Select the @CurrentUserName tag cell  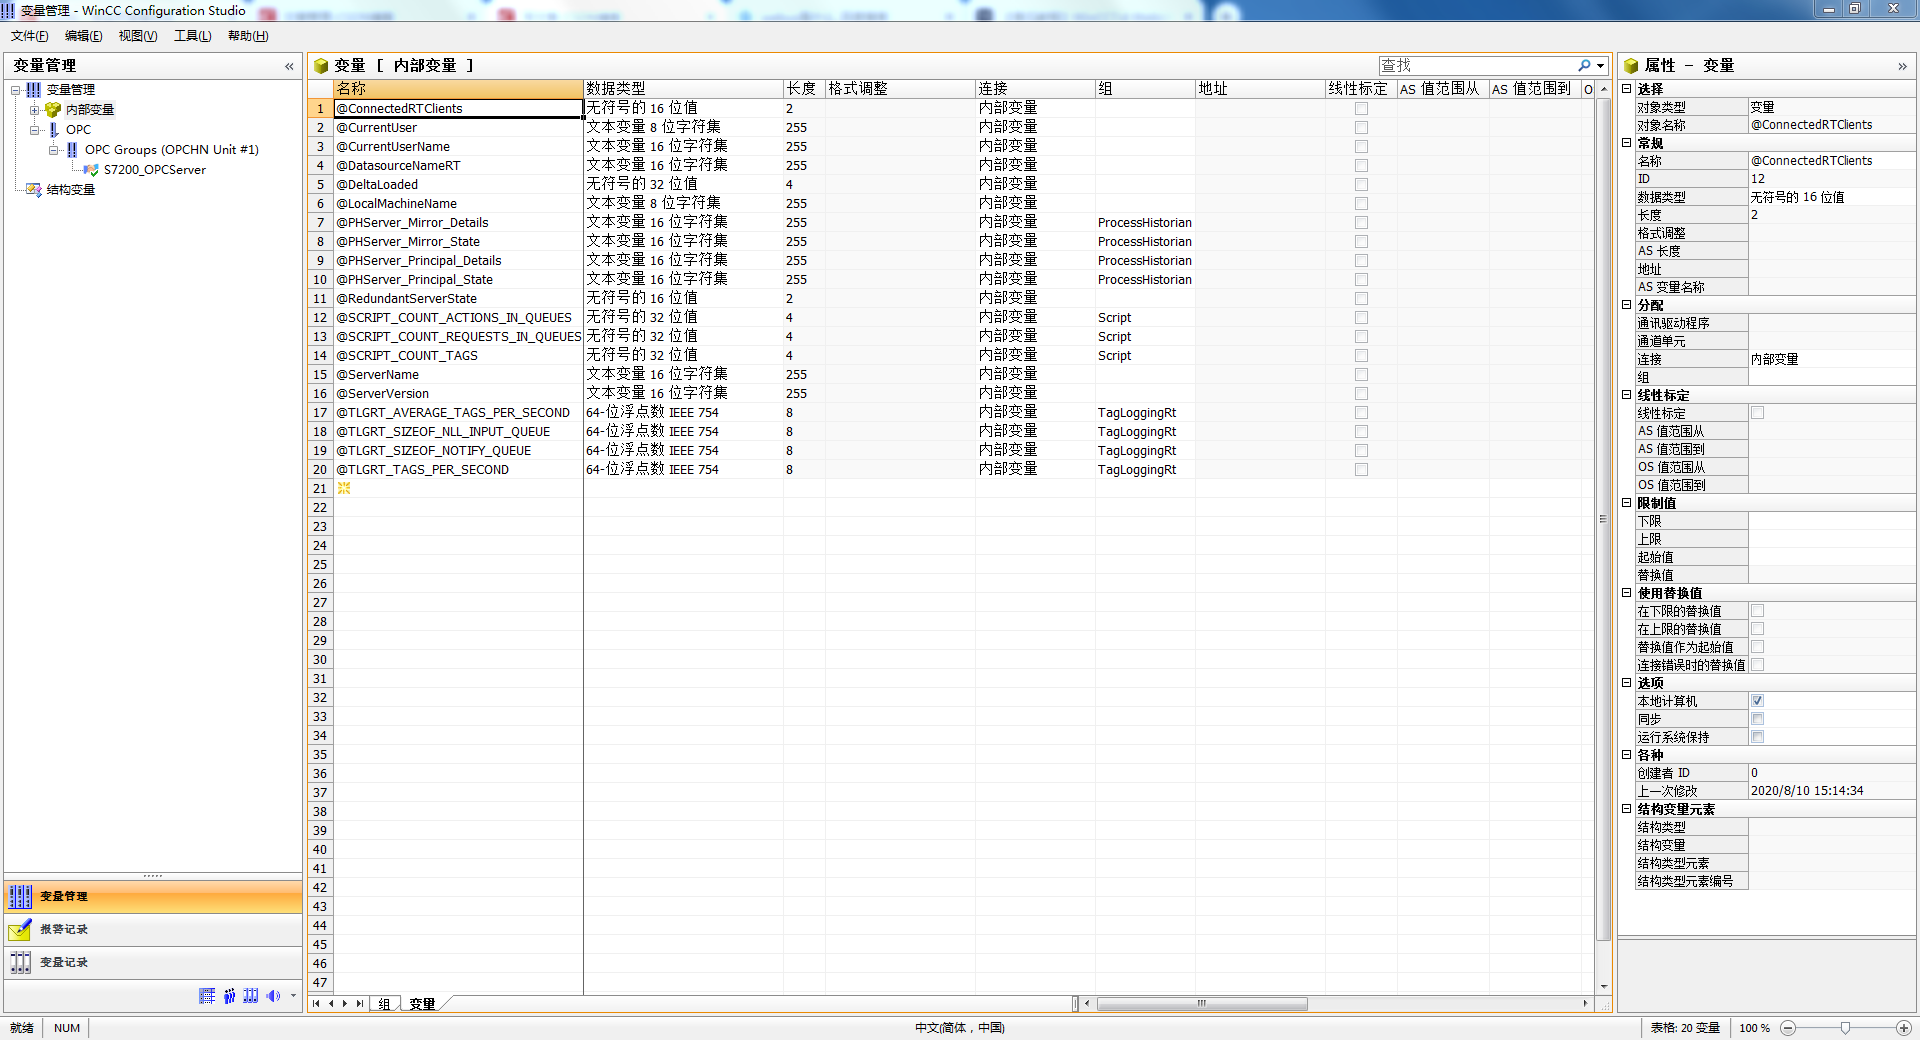pyautogui.click(x=458, y=146)
